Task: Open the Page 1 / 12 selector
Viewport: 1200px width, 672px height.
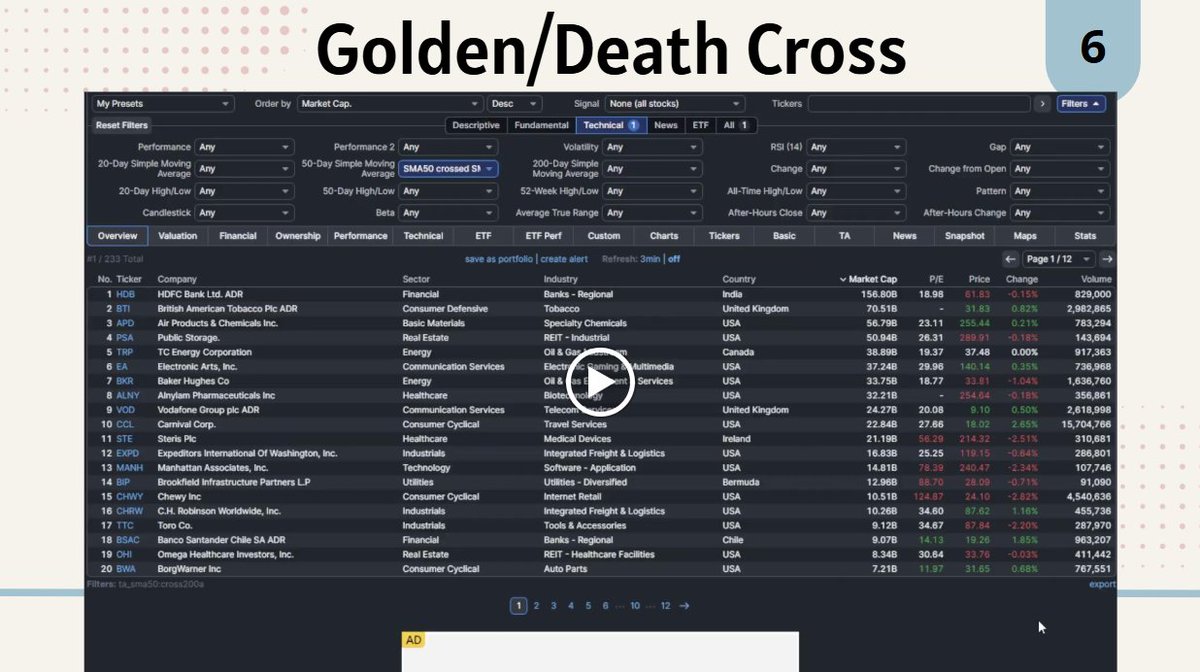Action: [x=1059, y=259]
